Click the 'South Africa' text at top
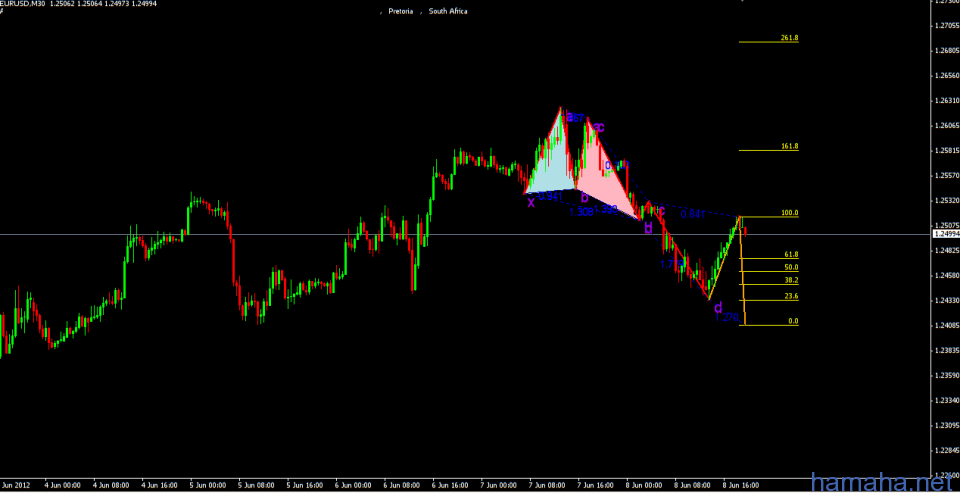This screenshot has height=493, width=960. (448, 11)
